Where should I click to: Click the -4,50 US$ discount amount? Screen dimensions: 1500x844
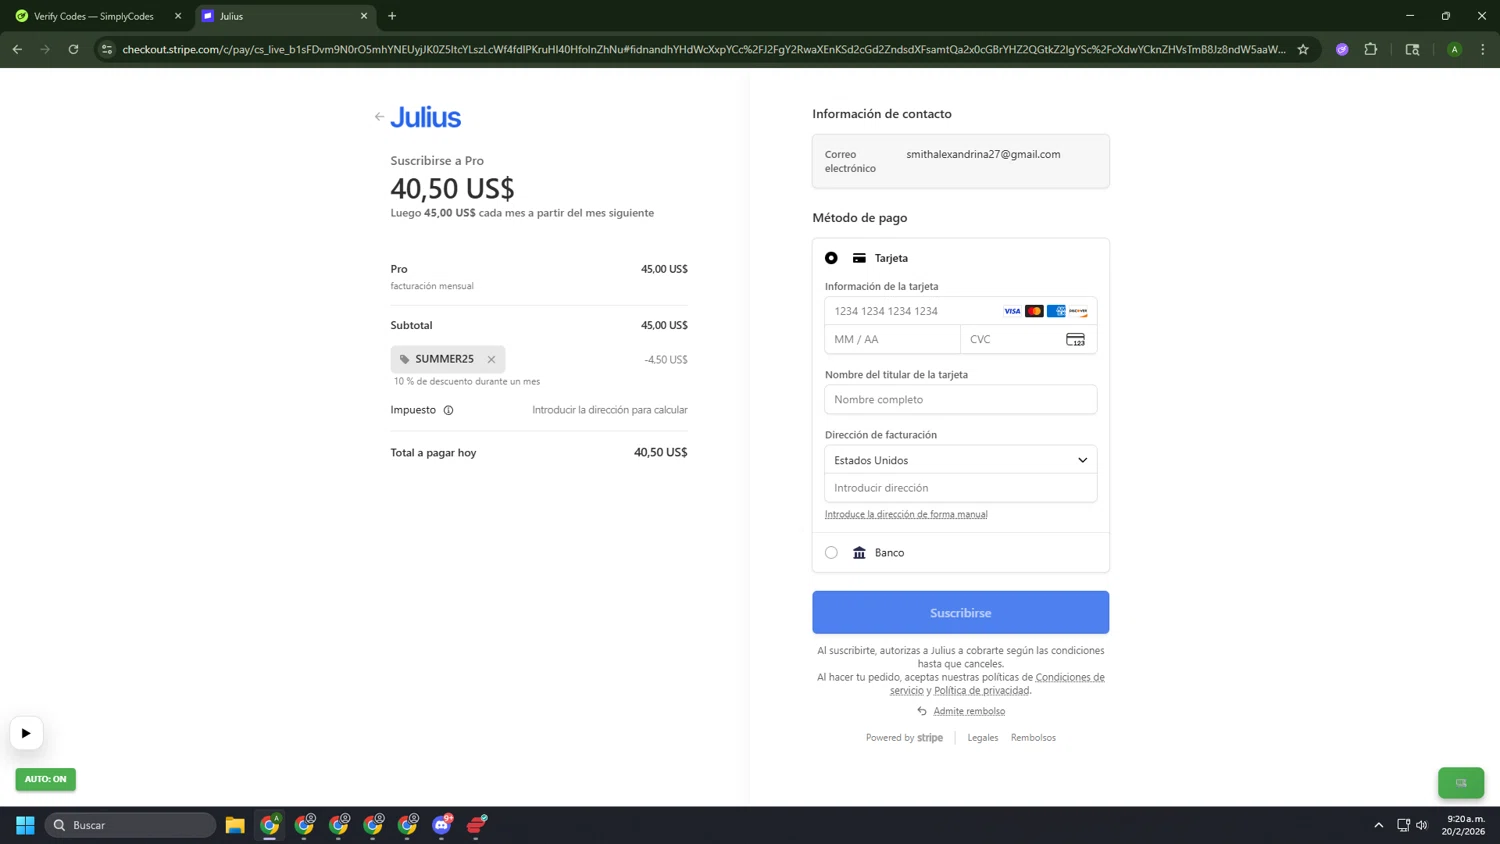pos(666,359)
